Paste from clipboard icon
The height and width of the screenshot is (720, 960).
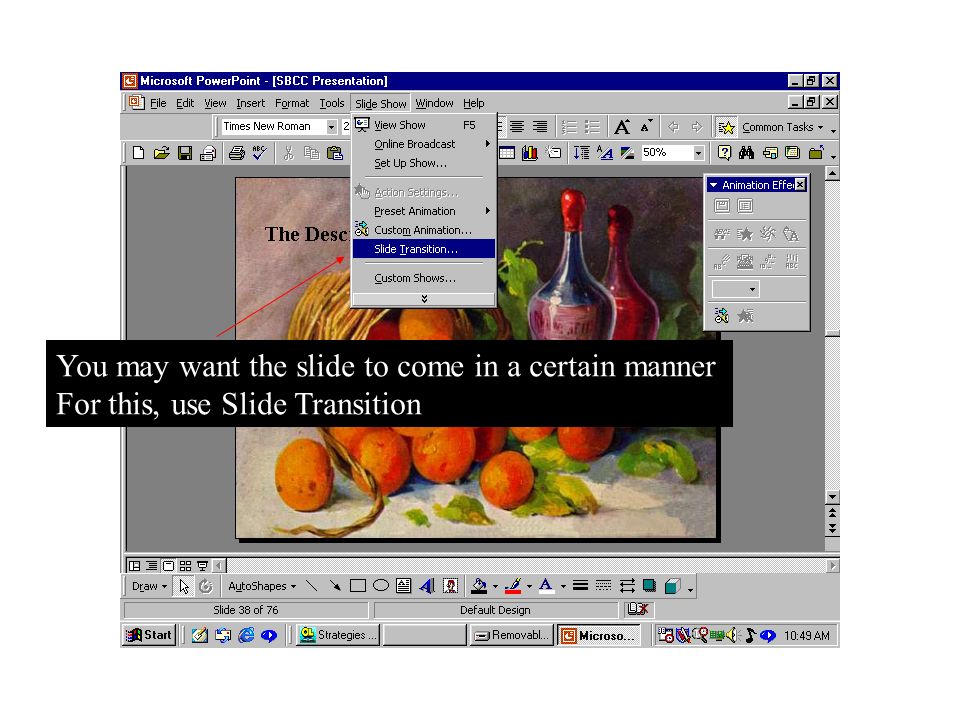pyautogui.click(x=335, y=153)
